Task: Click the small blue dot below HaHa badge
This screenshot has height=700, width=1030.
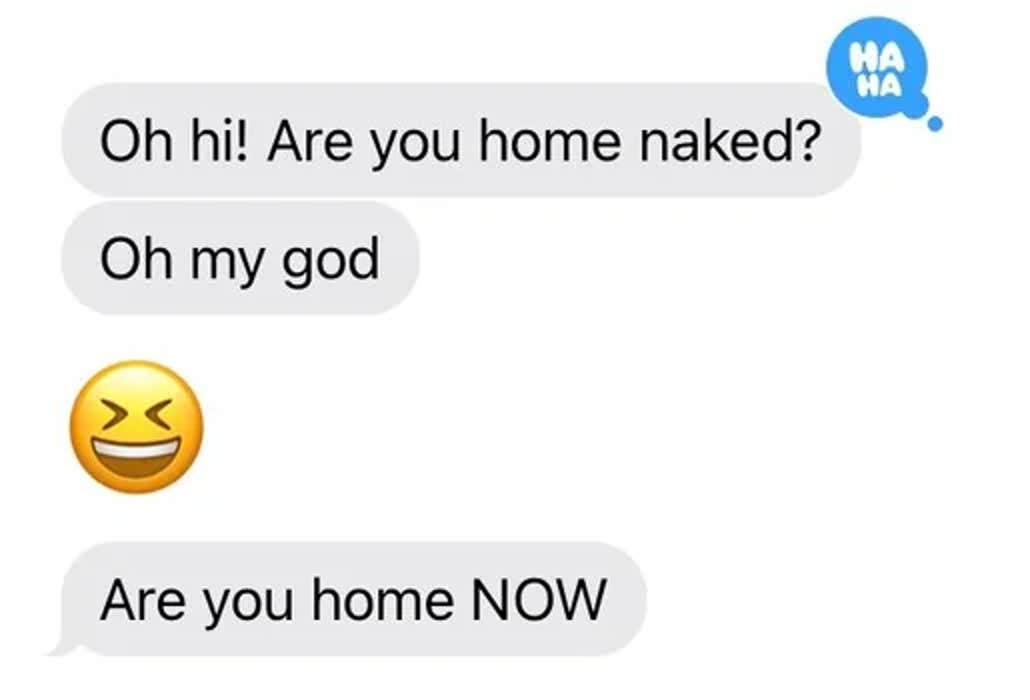Action: pos(935,123)
